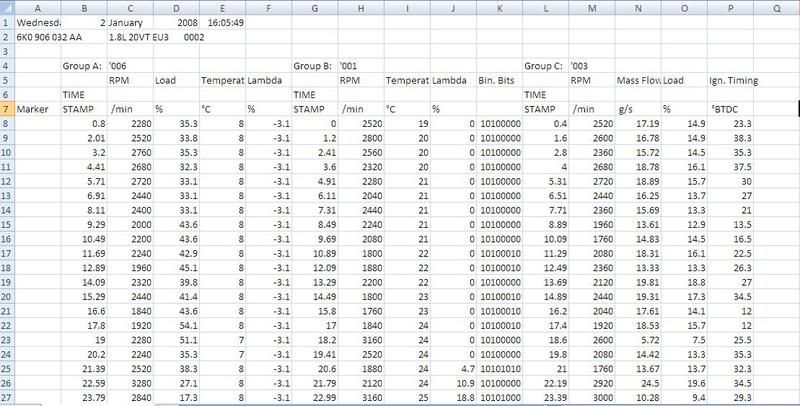Select the 'Group A:' label cell
This screenshot has width=800, height=406.
[x=84, y=66]
